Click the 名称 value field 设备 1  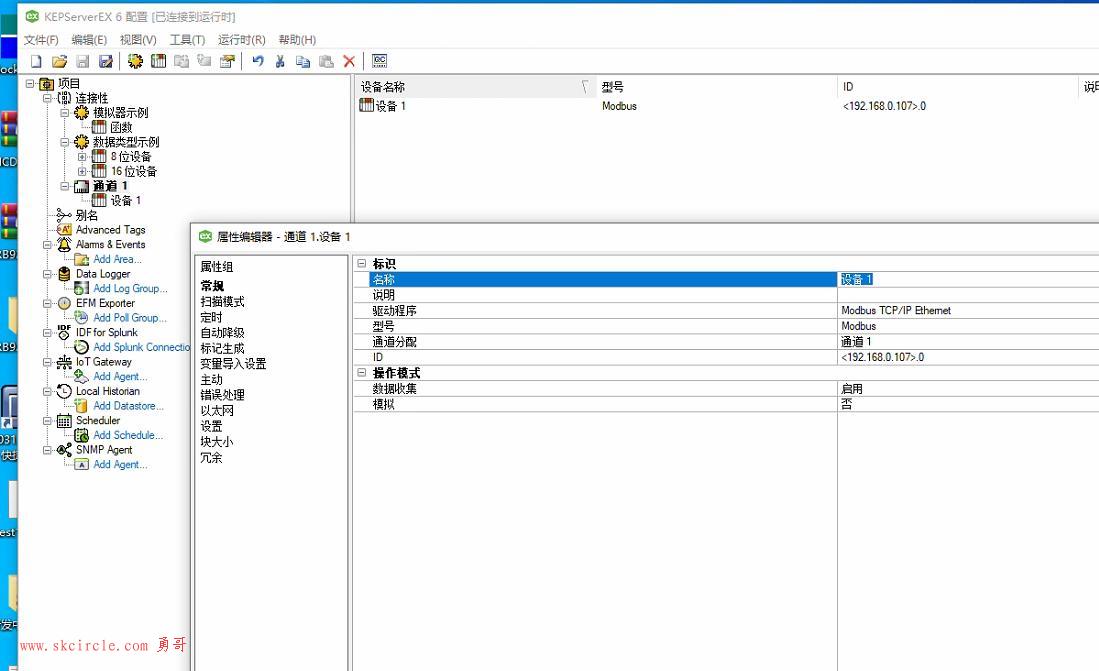(x=968, y=279)
